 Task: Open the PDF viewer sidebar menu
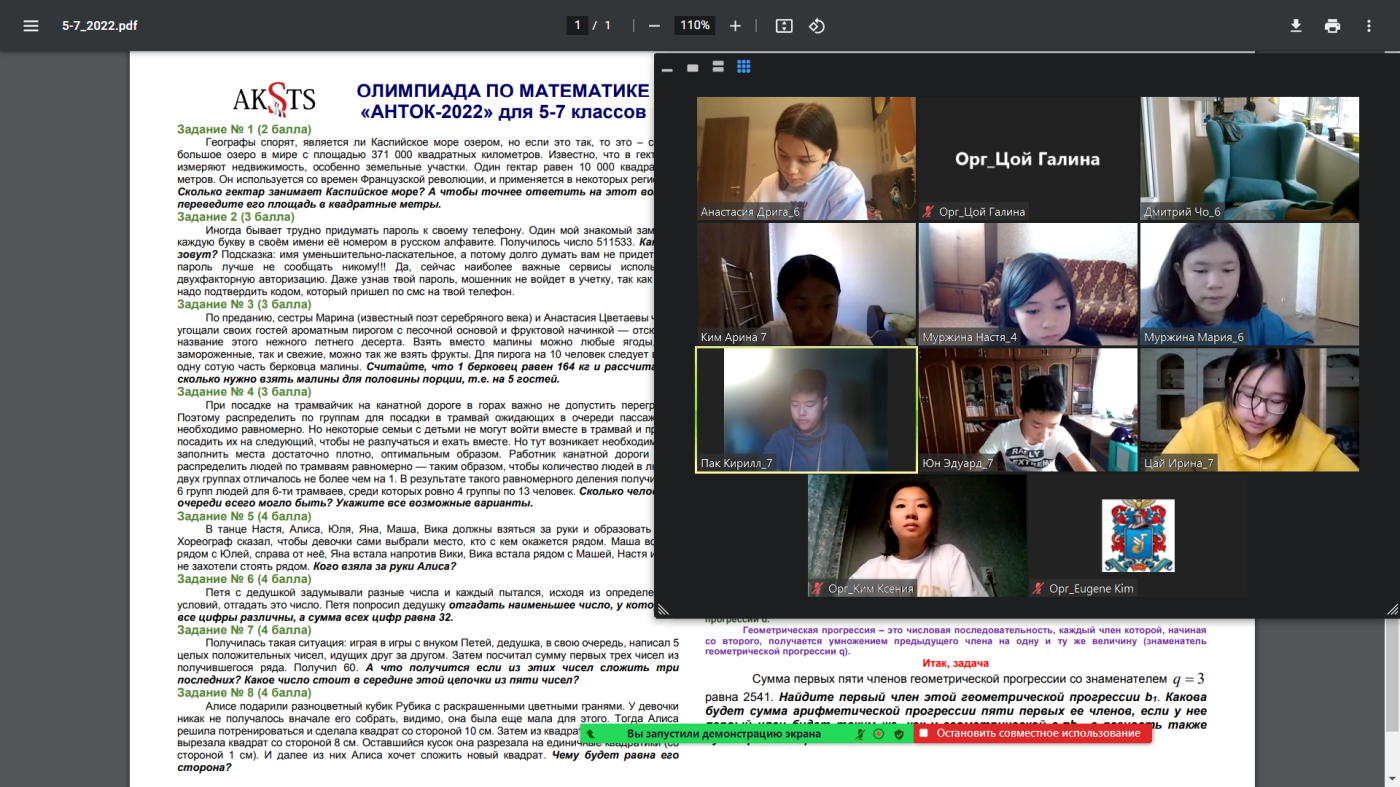click(x=31, y=26)
